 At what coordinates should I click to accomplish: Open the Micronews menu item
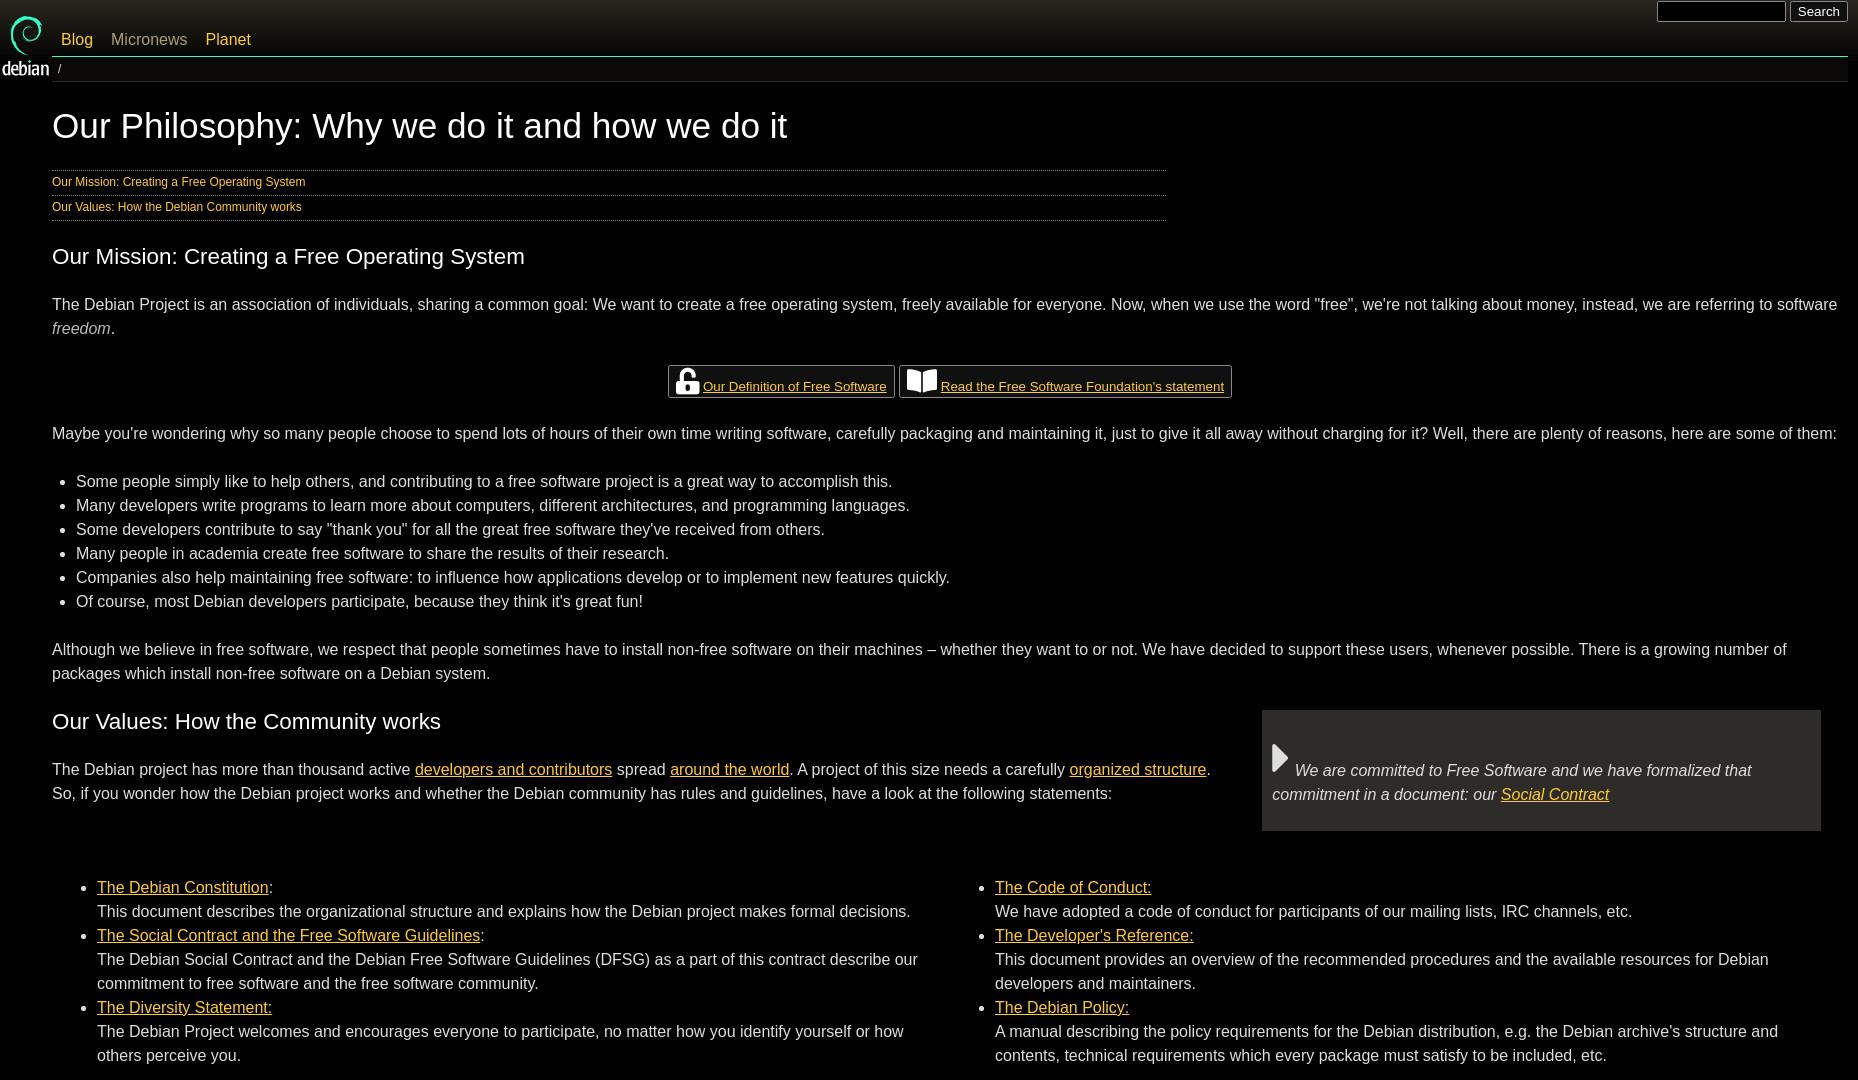point(149,39)
